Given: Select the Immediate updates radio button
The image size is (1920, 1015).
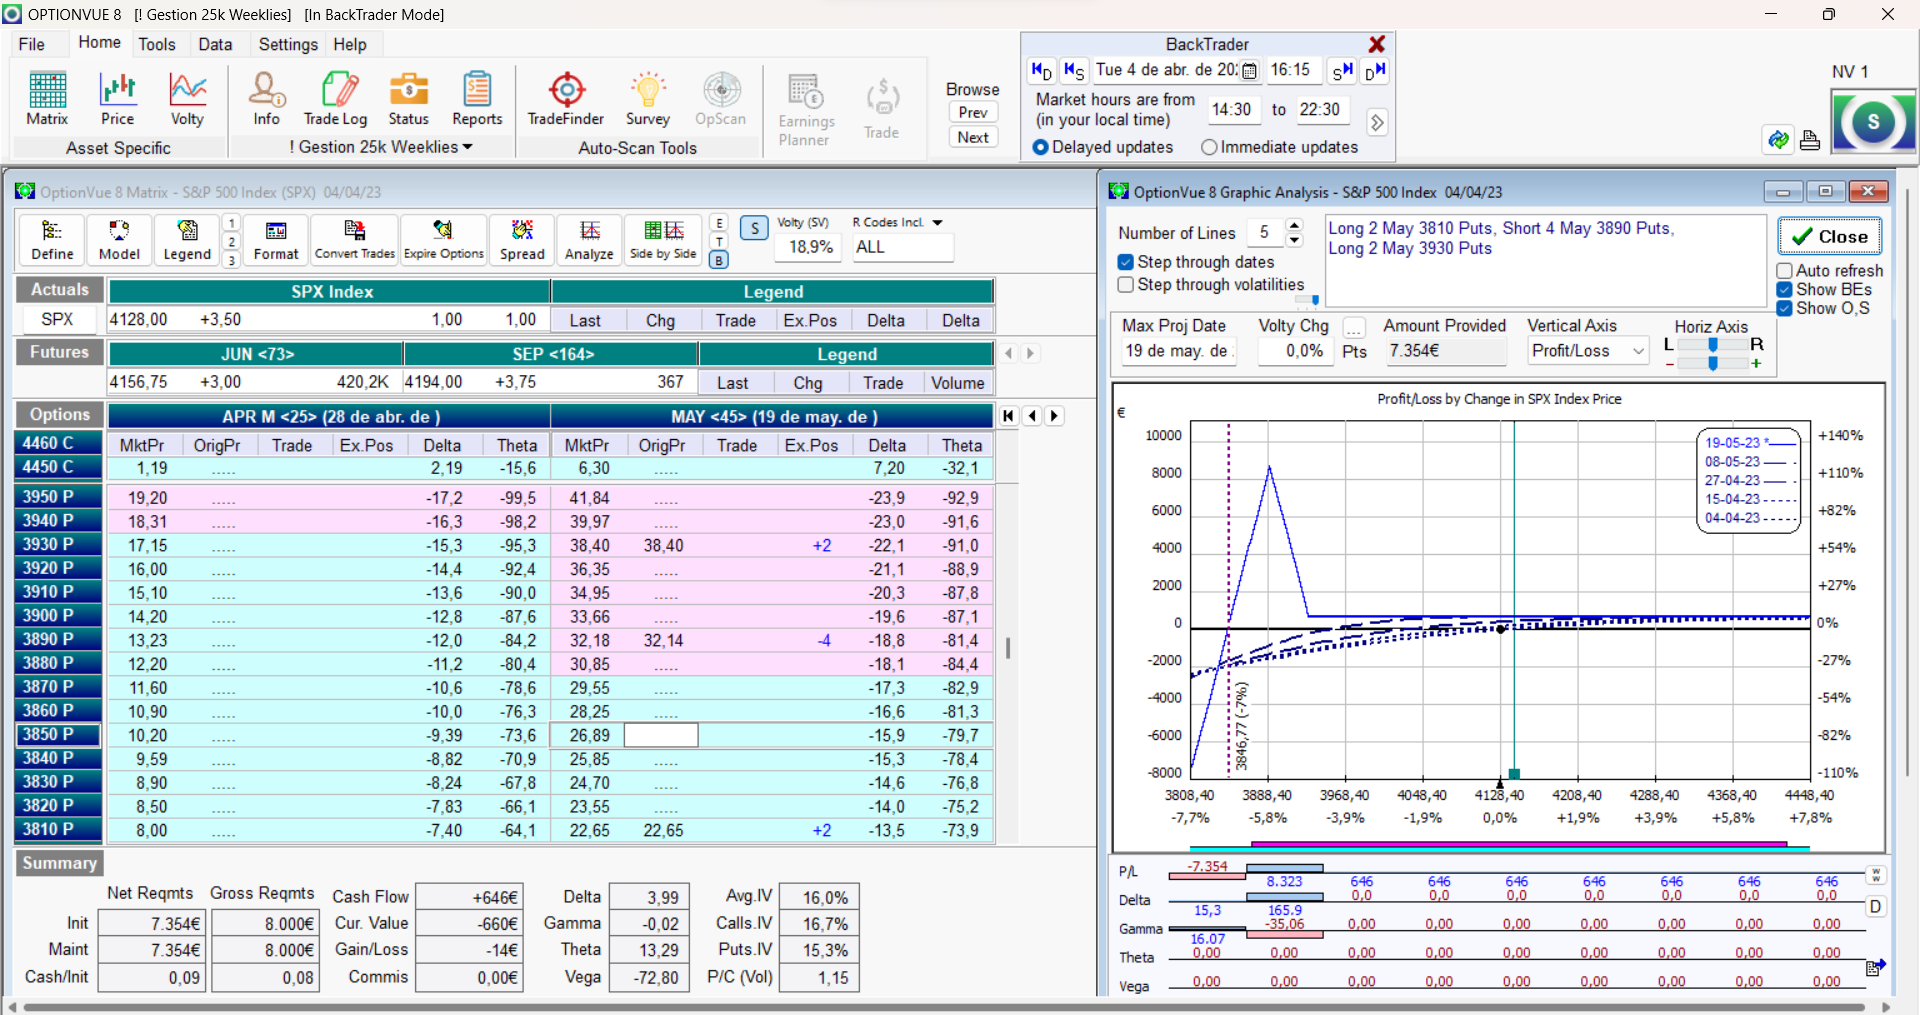Looking at the screenshot, I should [1209, 147].
